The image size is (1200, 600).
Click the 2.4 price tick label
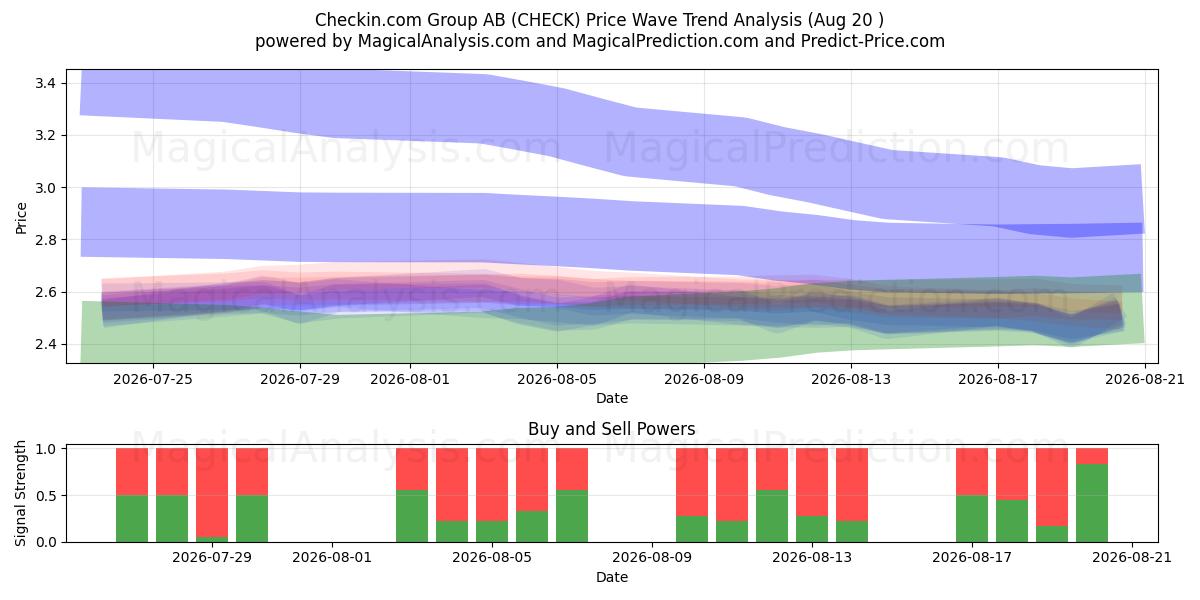48,345
